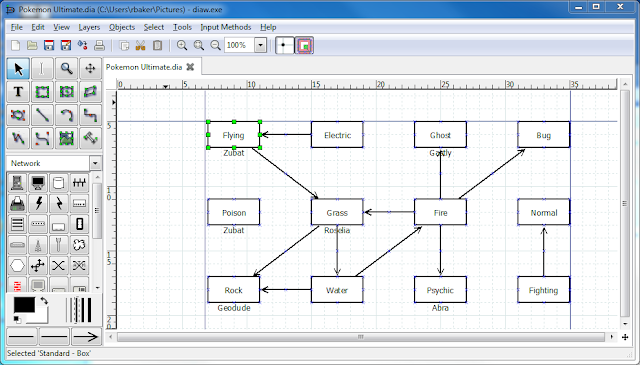
Task: Select the Modify arrow pointer tool
Action: tap(18, 69)
